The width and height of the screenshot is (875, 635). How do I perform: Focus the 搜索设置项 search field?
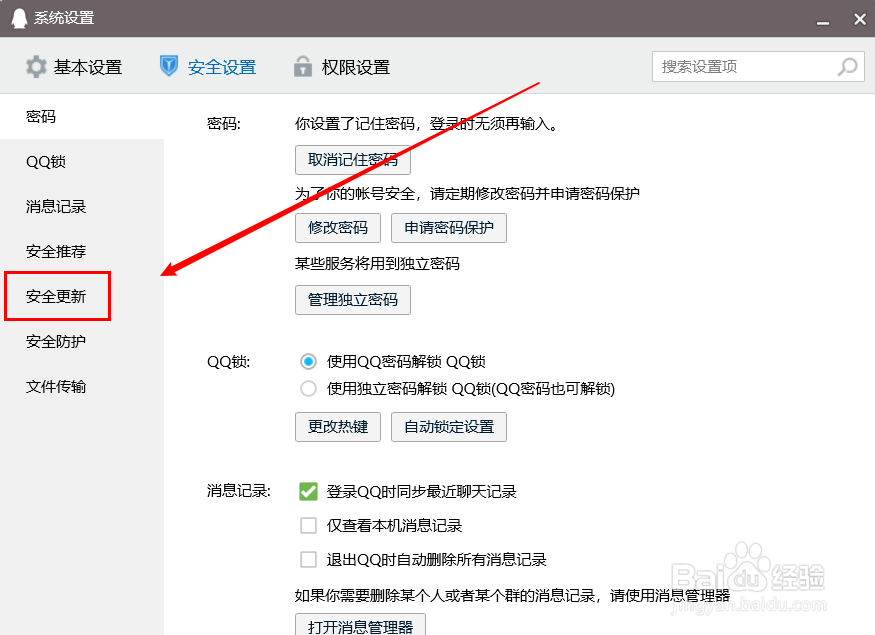(x=758, y=67)
